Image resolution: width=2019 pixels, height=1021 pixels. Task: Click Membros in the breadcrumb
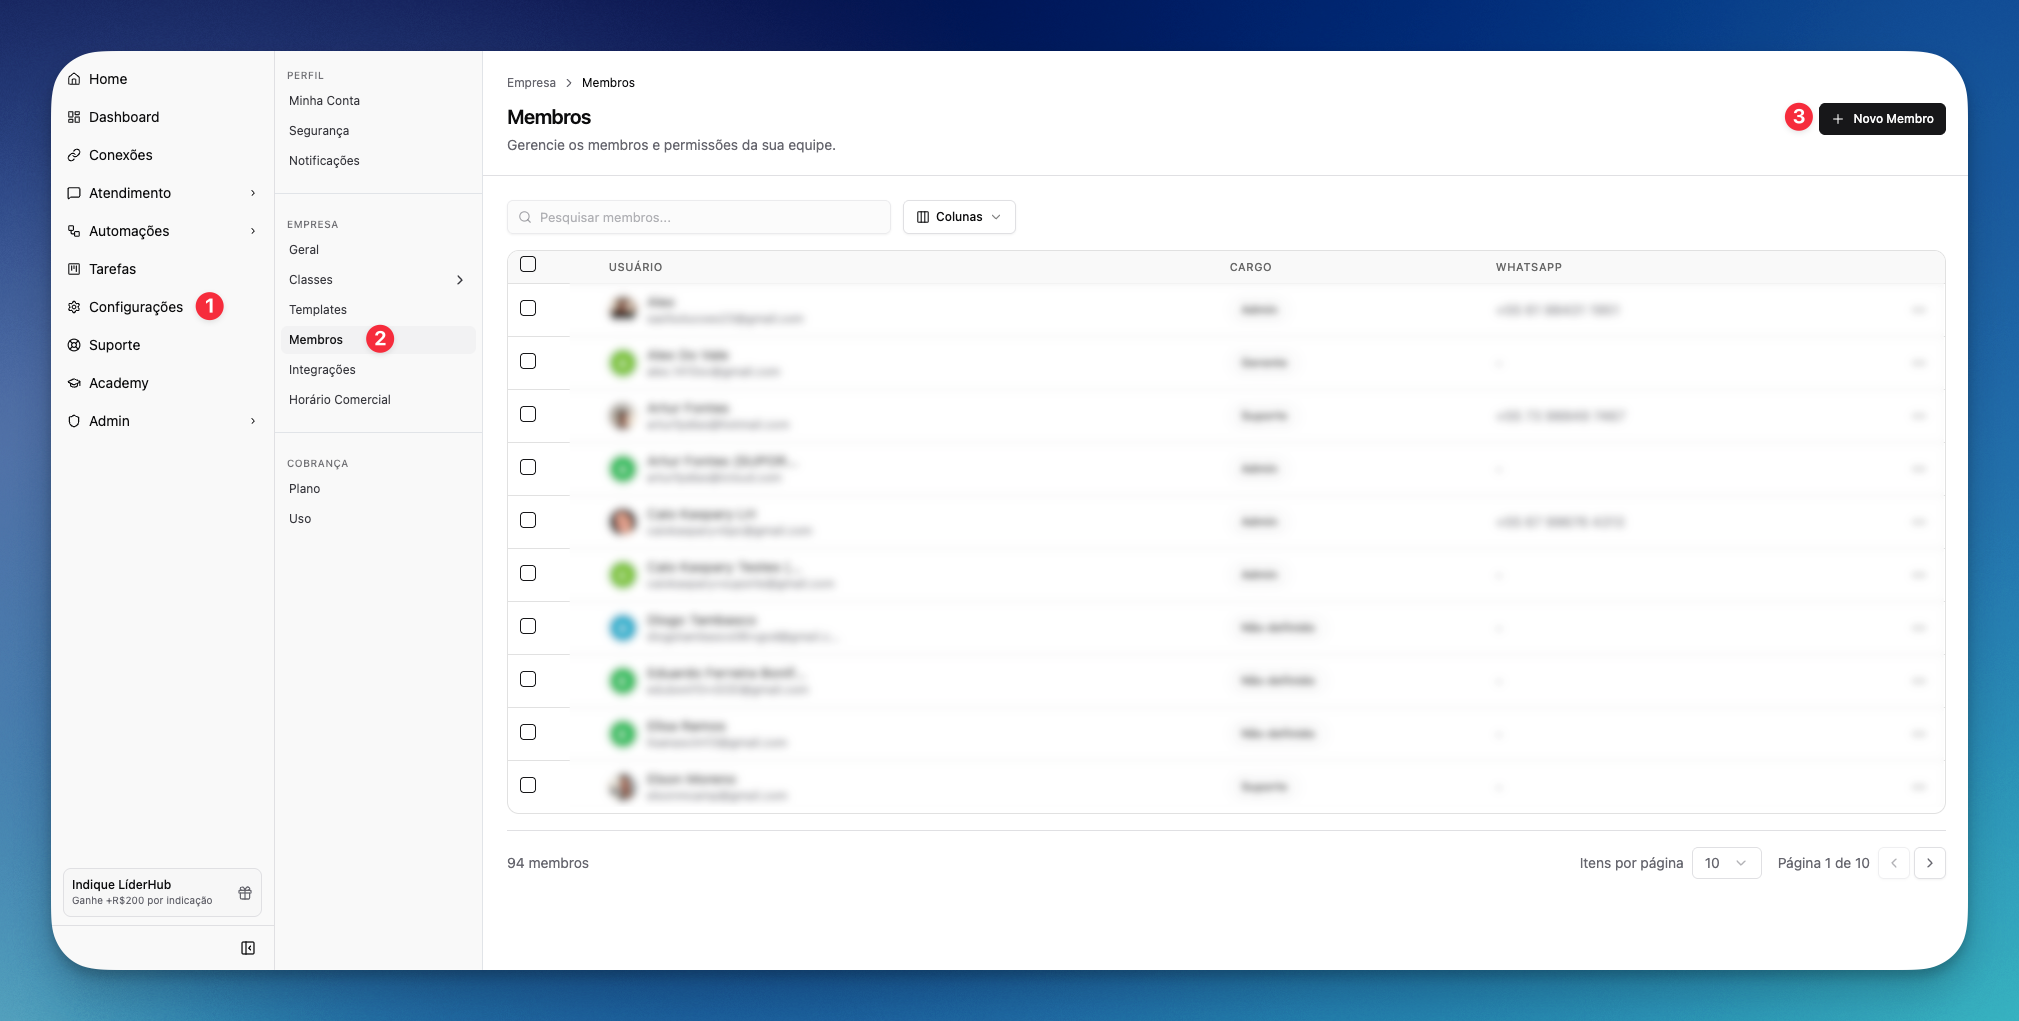tap(608, 83)
